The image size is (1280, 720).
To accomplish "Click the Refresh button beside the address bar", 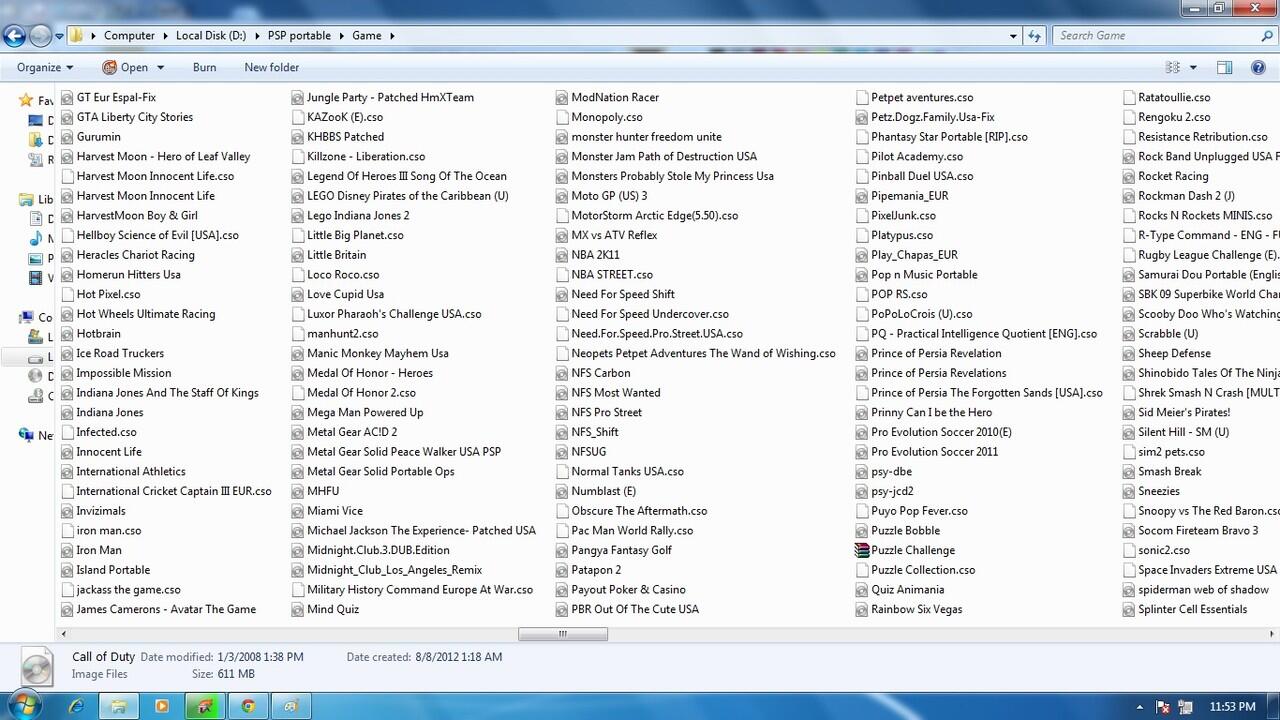I will click(1036, 35).
